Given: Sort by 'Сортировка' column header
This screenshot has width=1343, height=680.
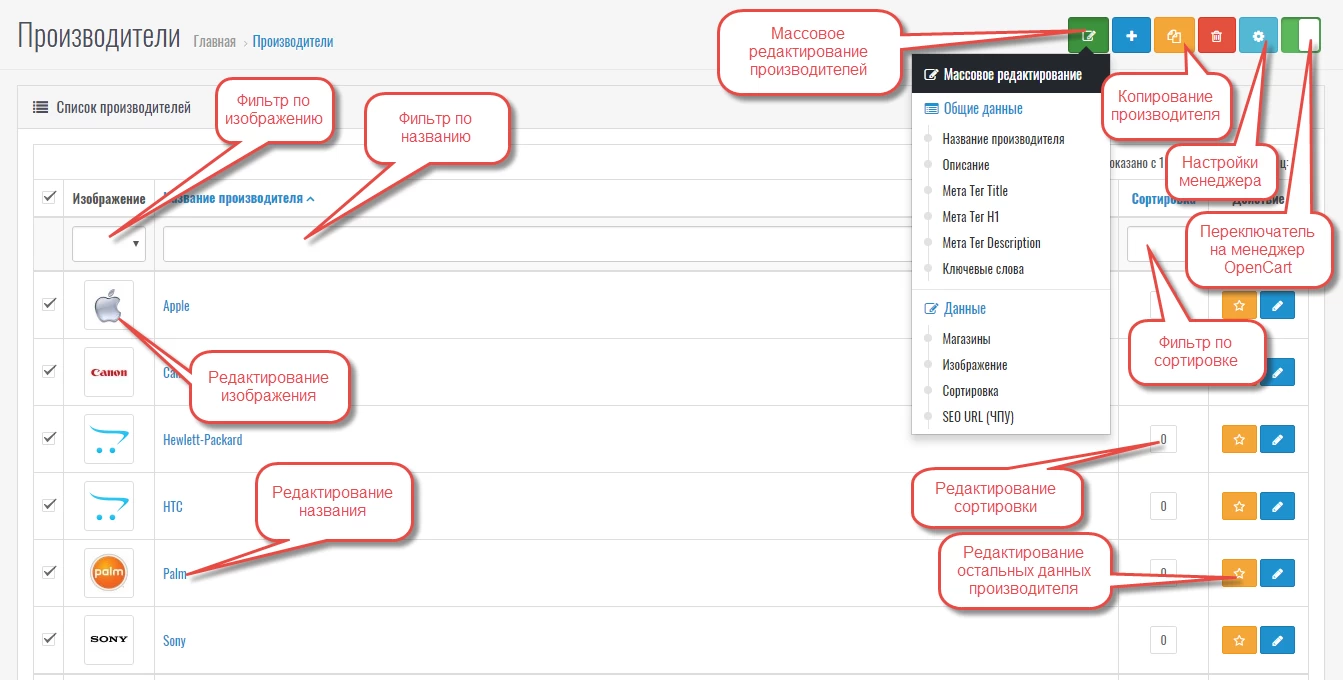Looking at the screenshot, I should tap(1163, 199).
